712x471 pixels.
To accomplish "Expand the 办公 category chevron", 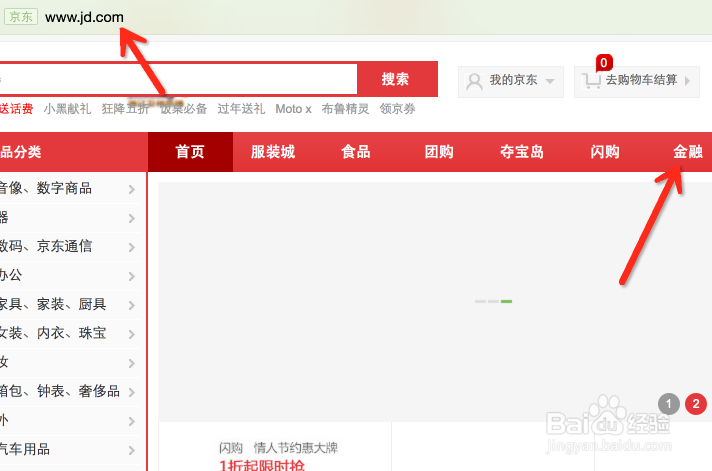I will coord(132,277).
